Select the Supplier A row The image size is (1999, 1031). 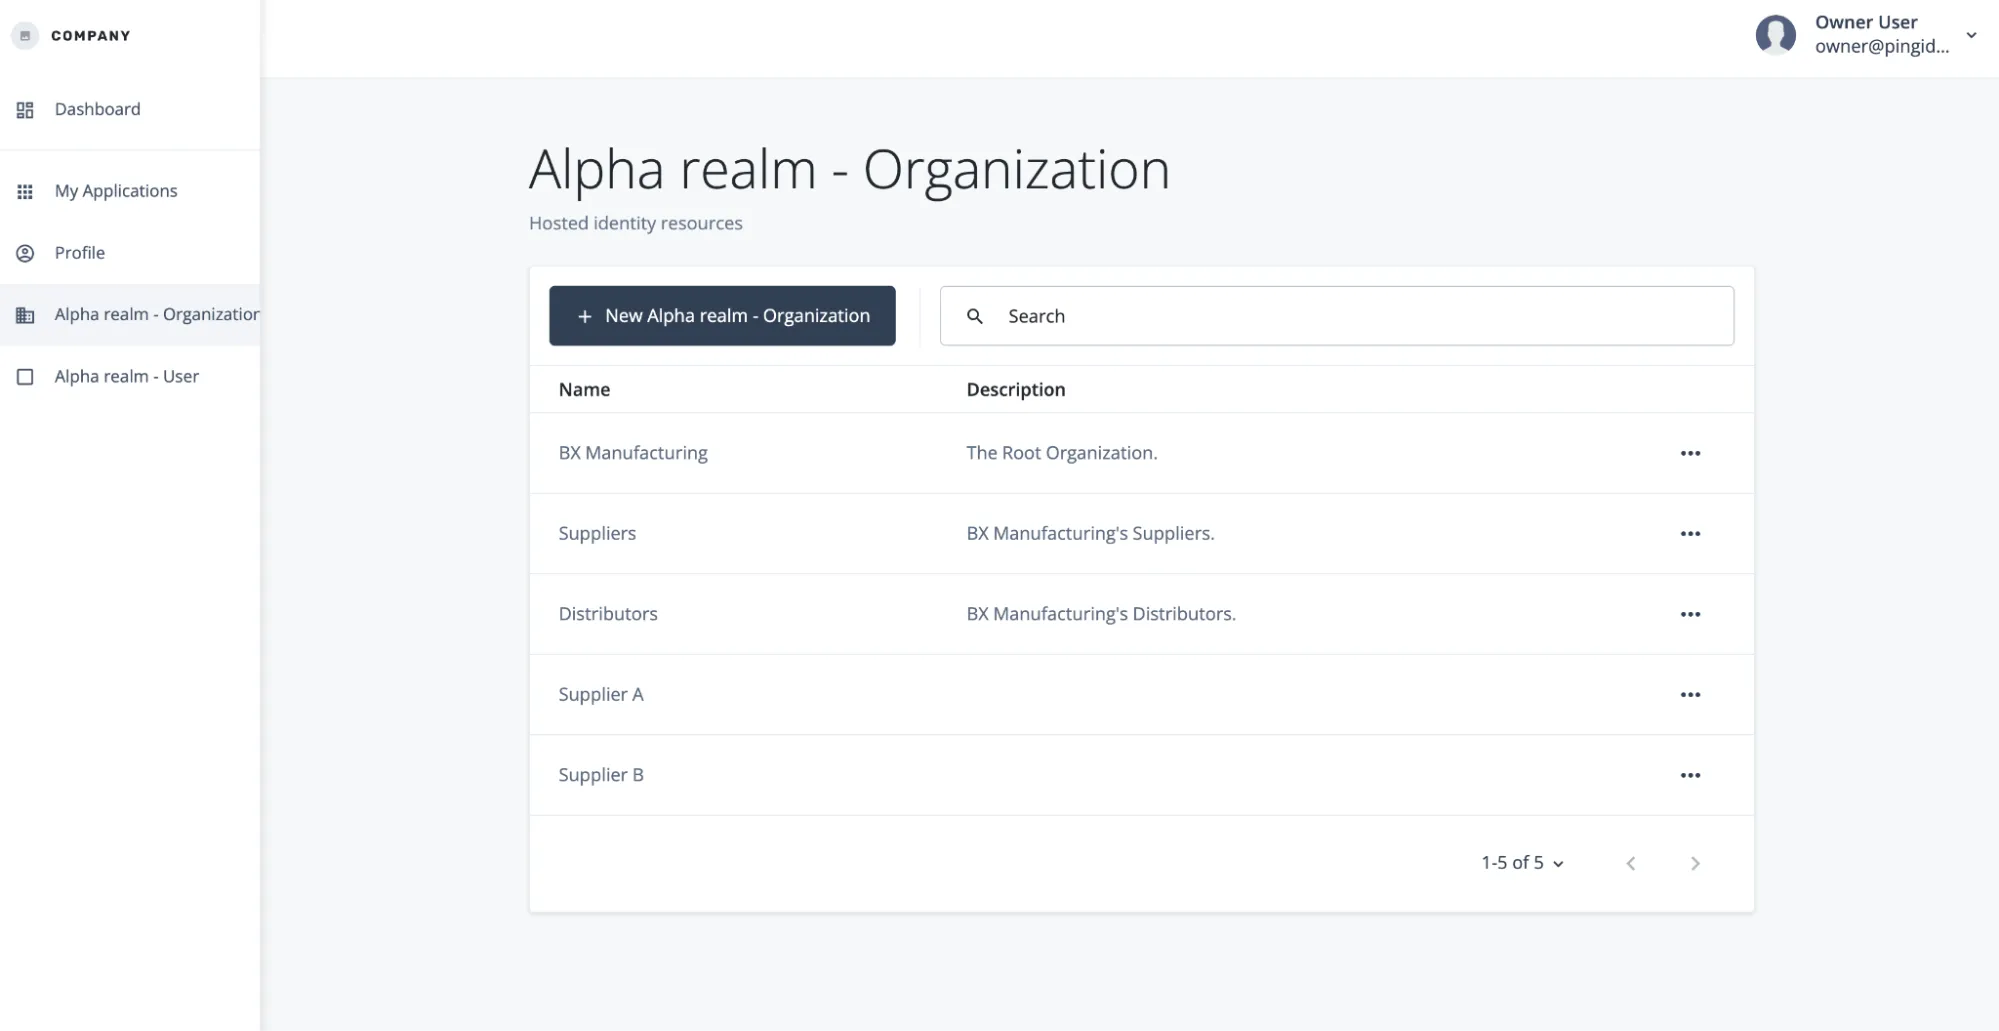(1141, 695)
